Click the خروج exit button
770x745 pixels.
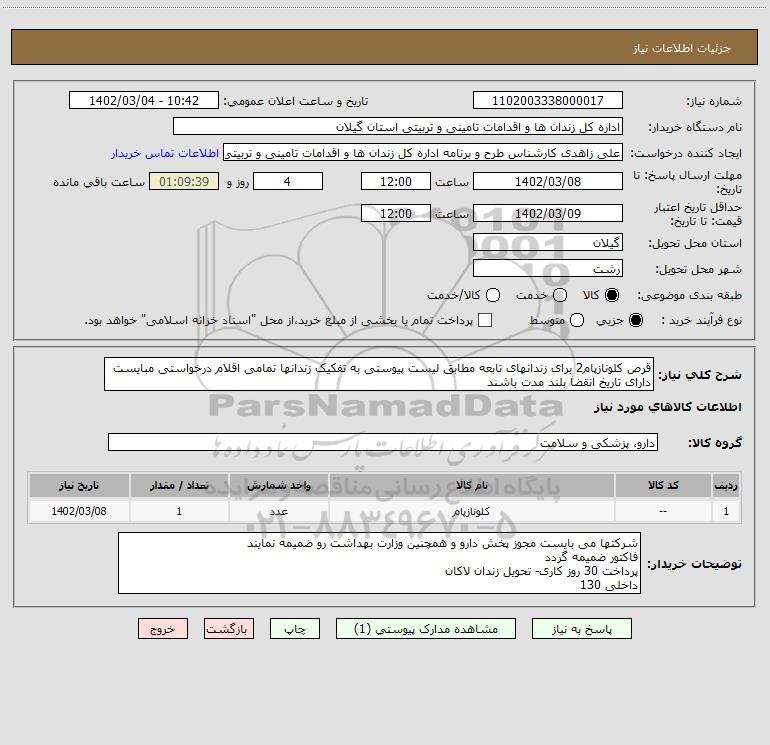[163, 629]
